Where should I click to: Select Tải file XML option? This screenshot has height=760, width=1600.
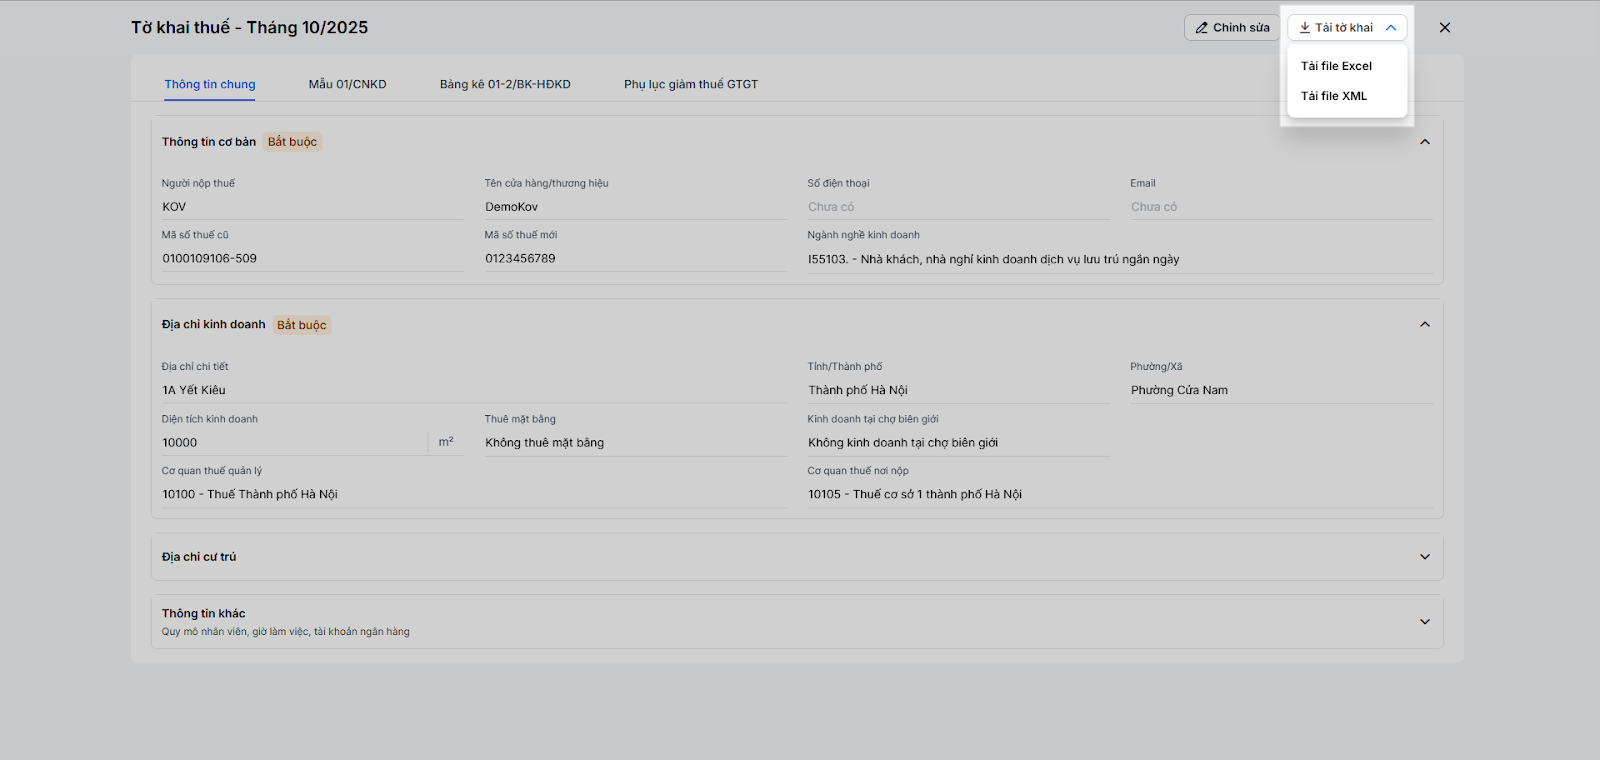click(x=1334, y=96)
